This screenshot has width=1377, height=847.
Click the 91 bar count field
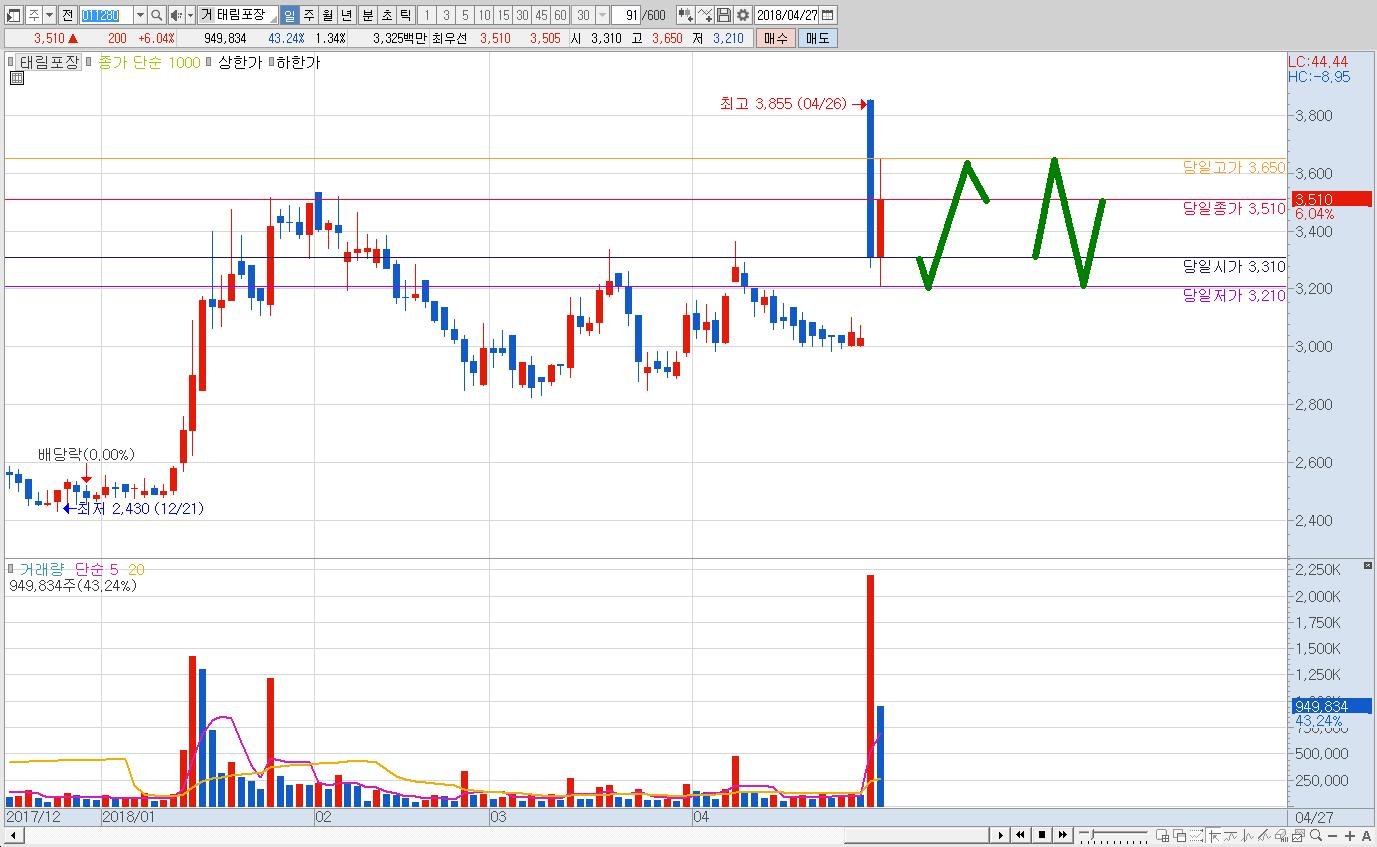pyautogui.click(x=627, y=15)
